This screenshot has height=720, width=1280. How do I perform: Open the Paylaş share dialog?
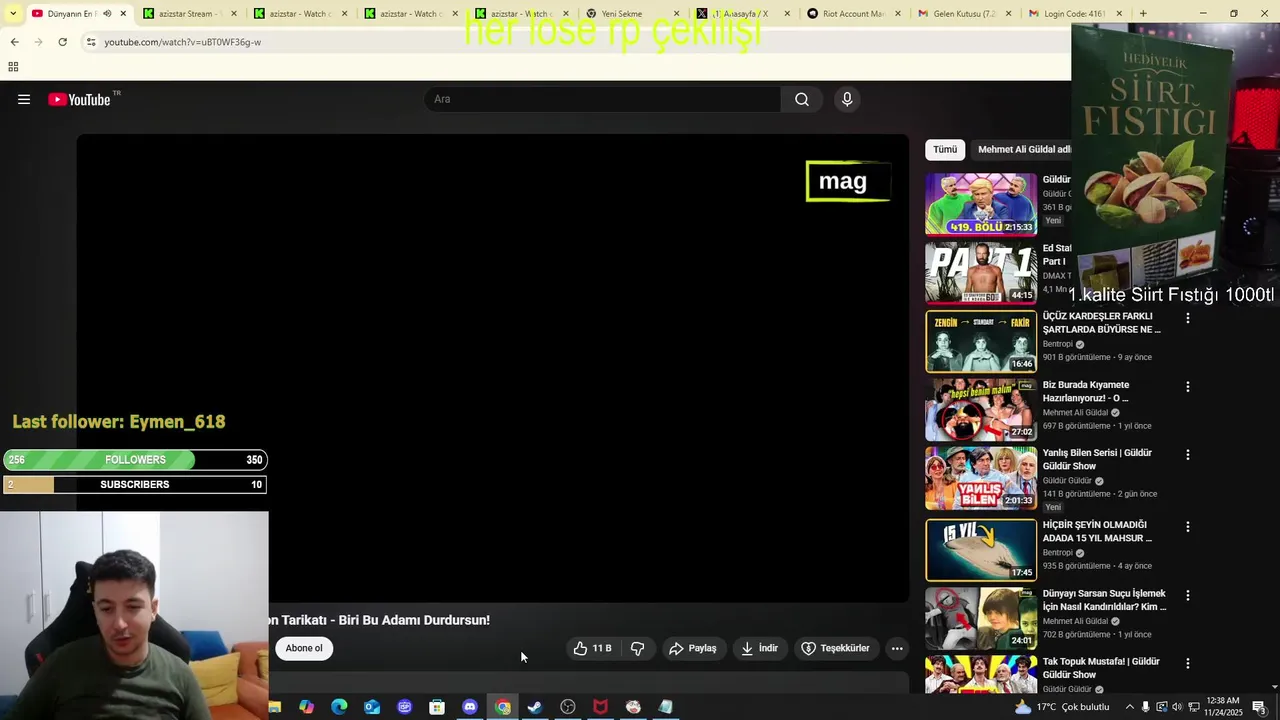pyautogui.click(x=693, y=648)
